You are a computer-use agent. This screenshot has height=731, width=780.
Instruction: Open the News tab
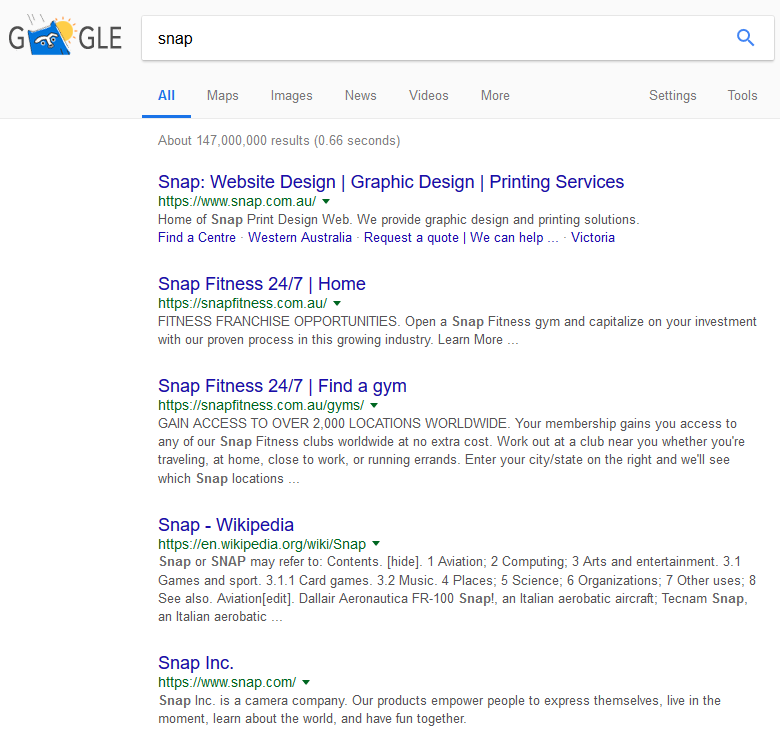(x=361, y=96)
